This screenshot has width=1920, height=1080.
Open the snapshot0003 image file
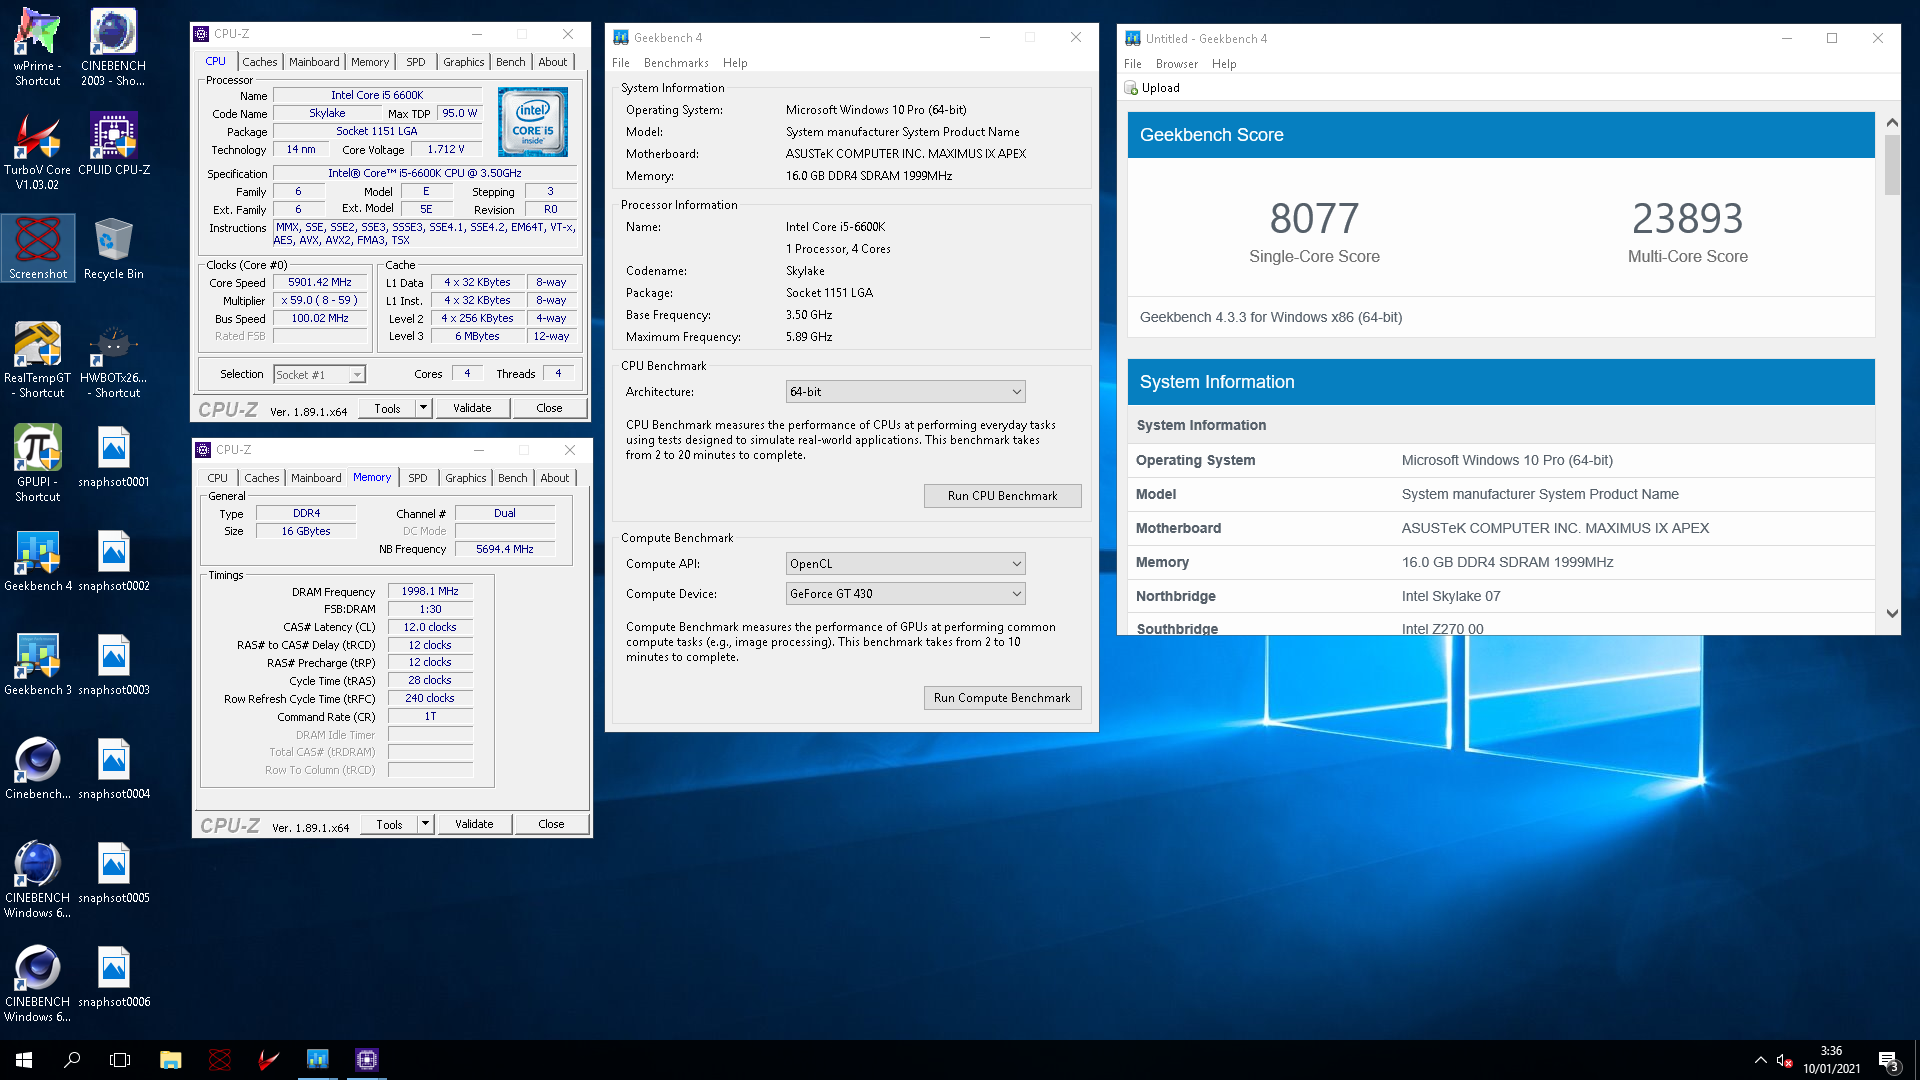[114, 664]
